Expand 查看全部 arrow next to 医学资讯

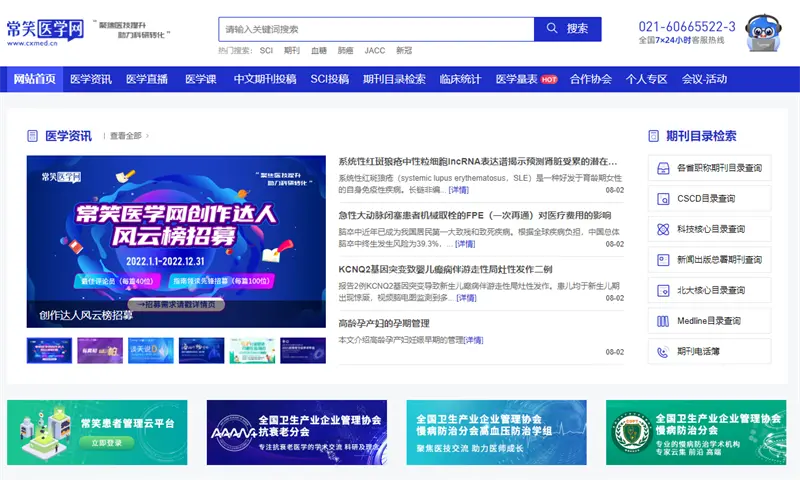pos(146,136)
